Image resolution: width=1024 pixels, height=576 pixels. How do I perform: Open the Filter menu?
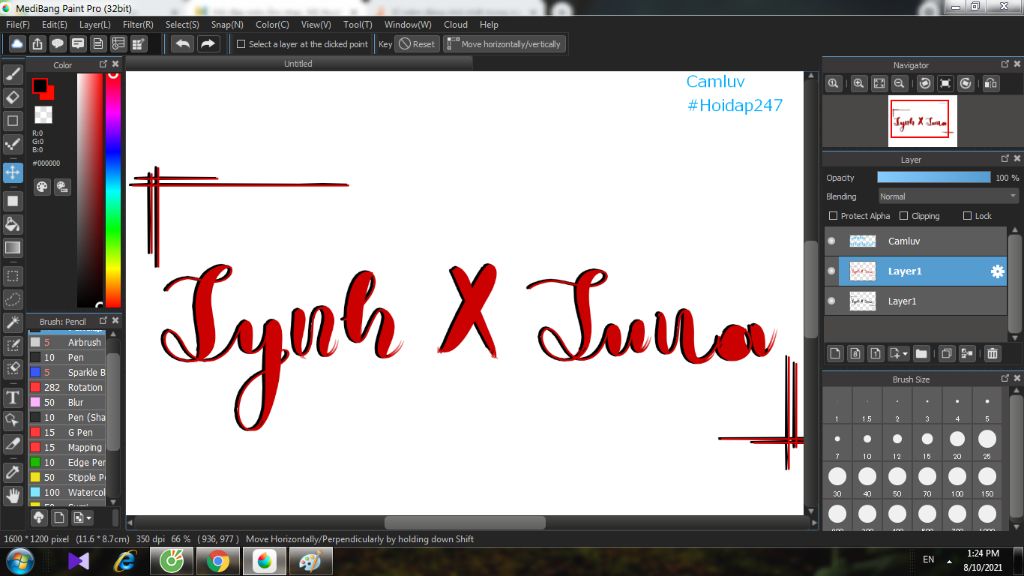pos(138,24)
